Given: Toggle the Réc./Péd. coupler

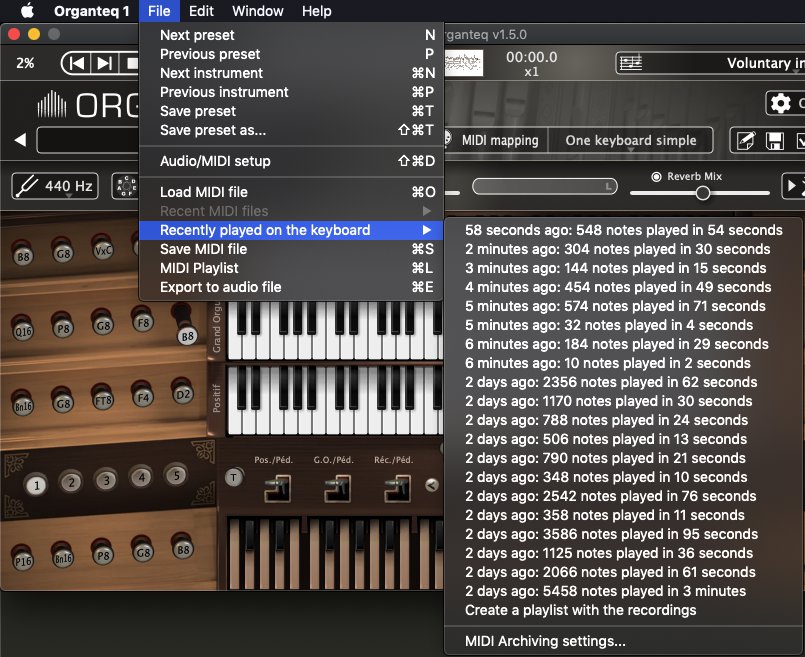Looking at the screenshot, I should point(397,488).
